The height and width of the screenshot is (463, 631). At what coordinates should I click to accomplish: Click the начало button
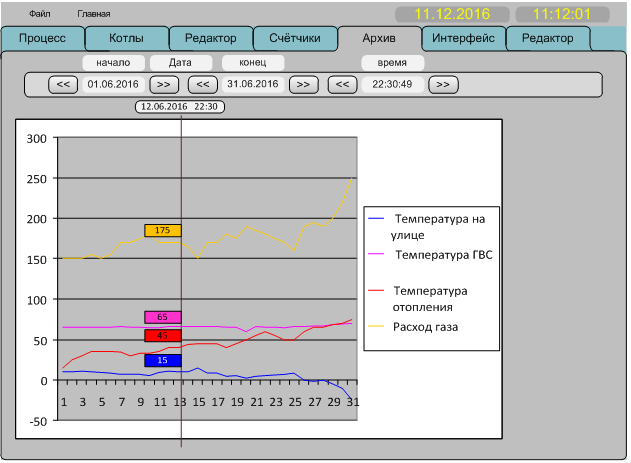112,62
